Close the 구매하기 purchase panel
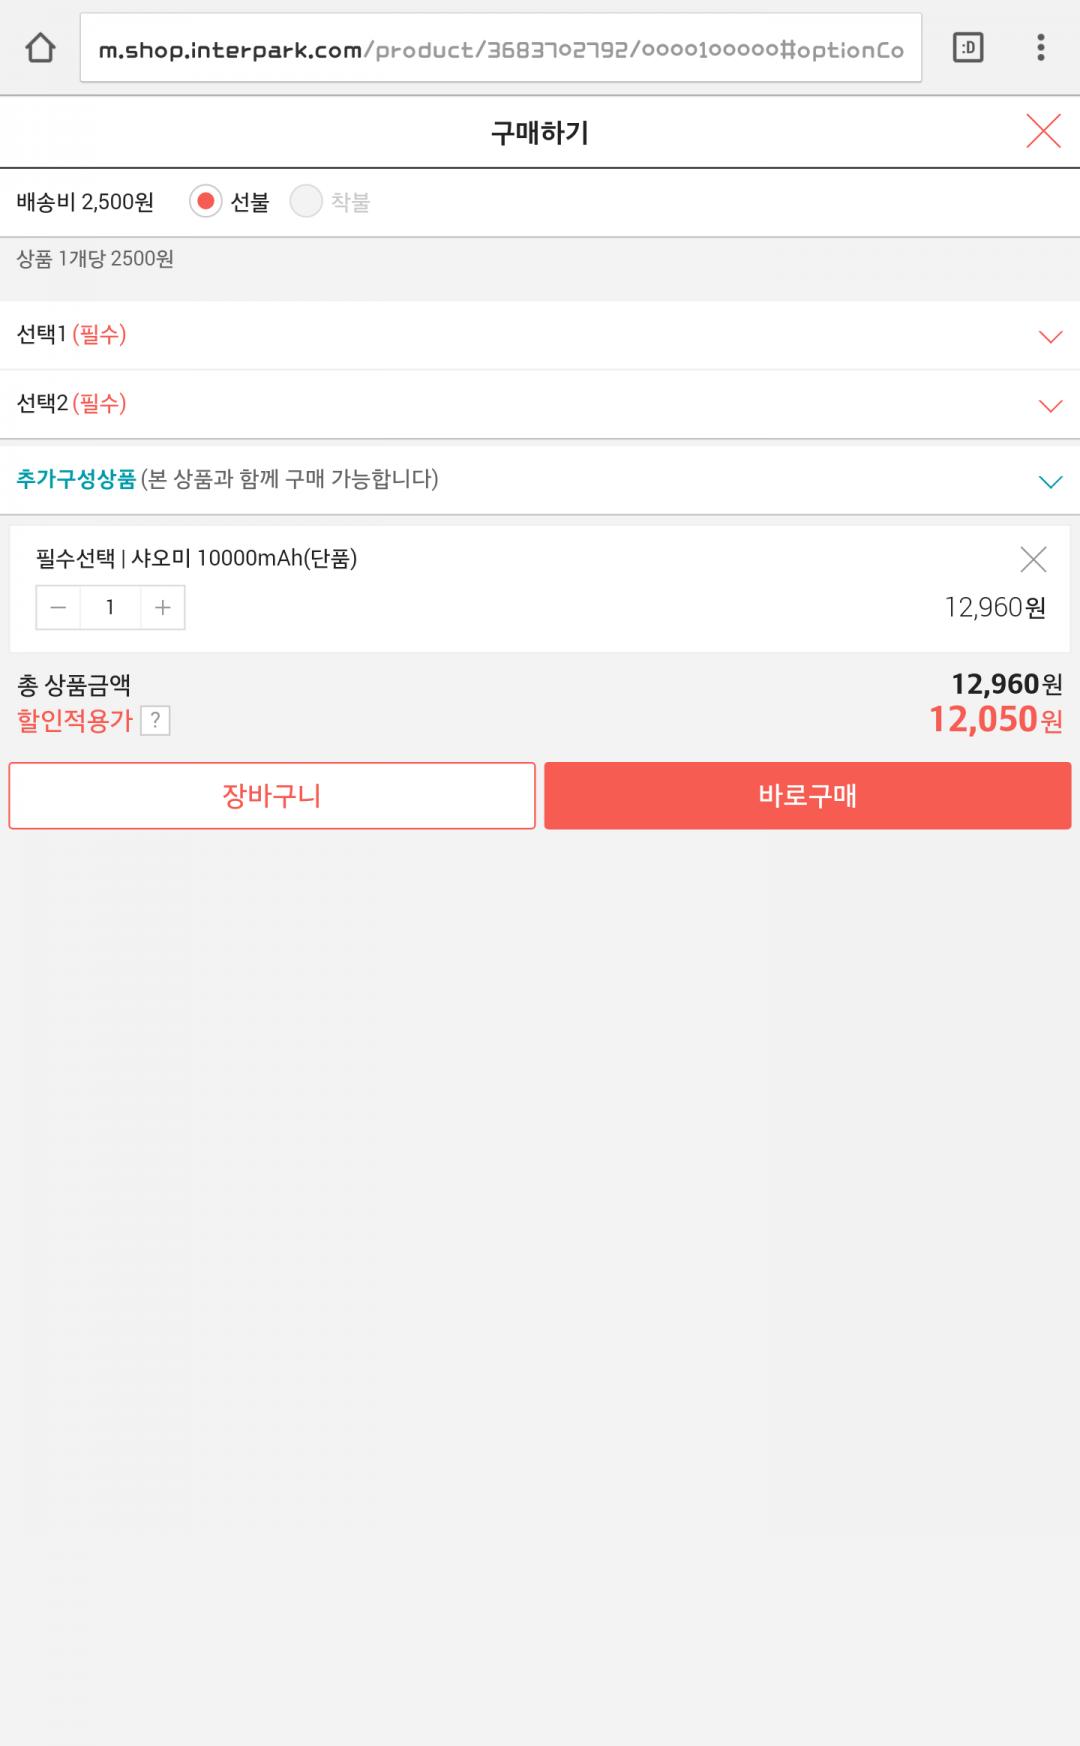Viewport: 1080px width, 1746px height. click(x=1043, y=131)
